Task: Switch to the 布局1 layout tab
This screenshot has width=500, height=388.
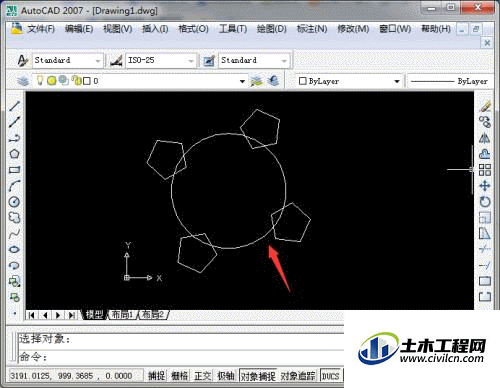Action: (x=122, y=315)
